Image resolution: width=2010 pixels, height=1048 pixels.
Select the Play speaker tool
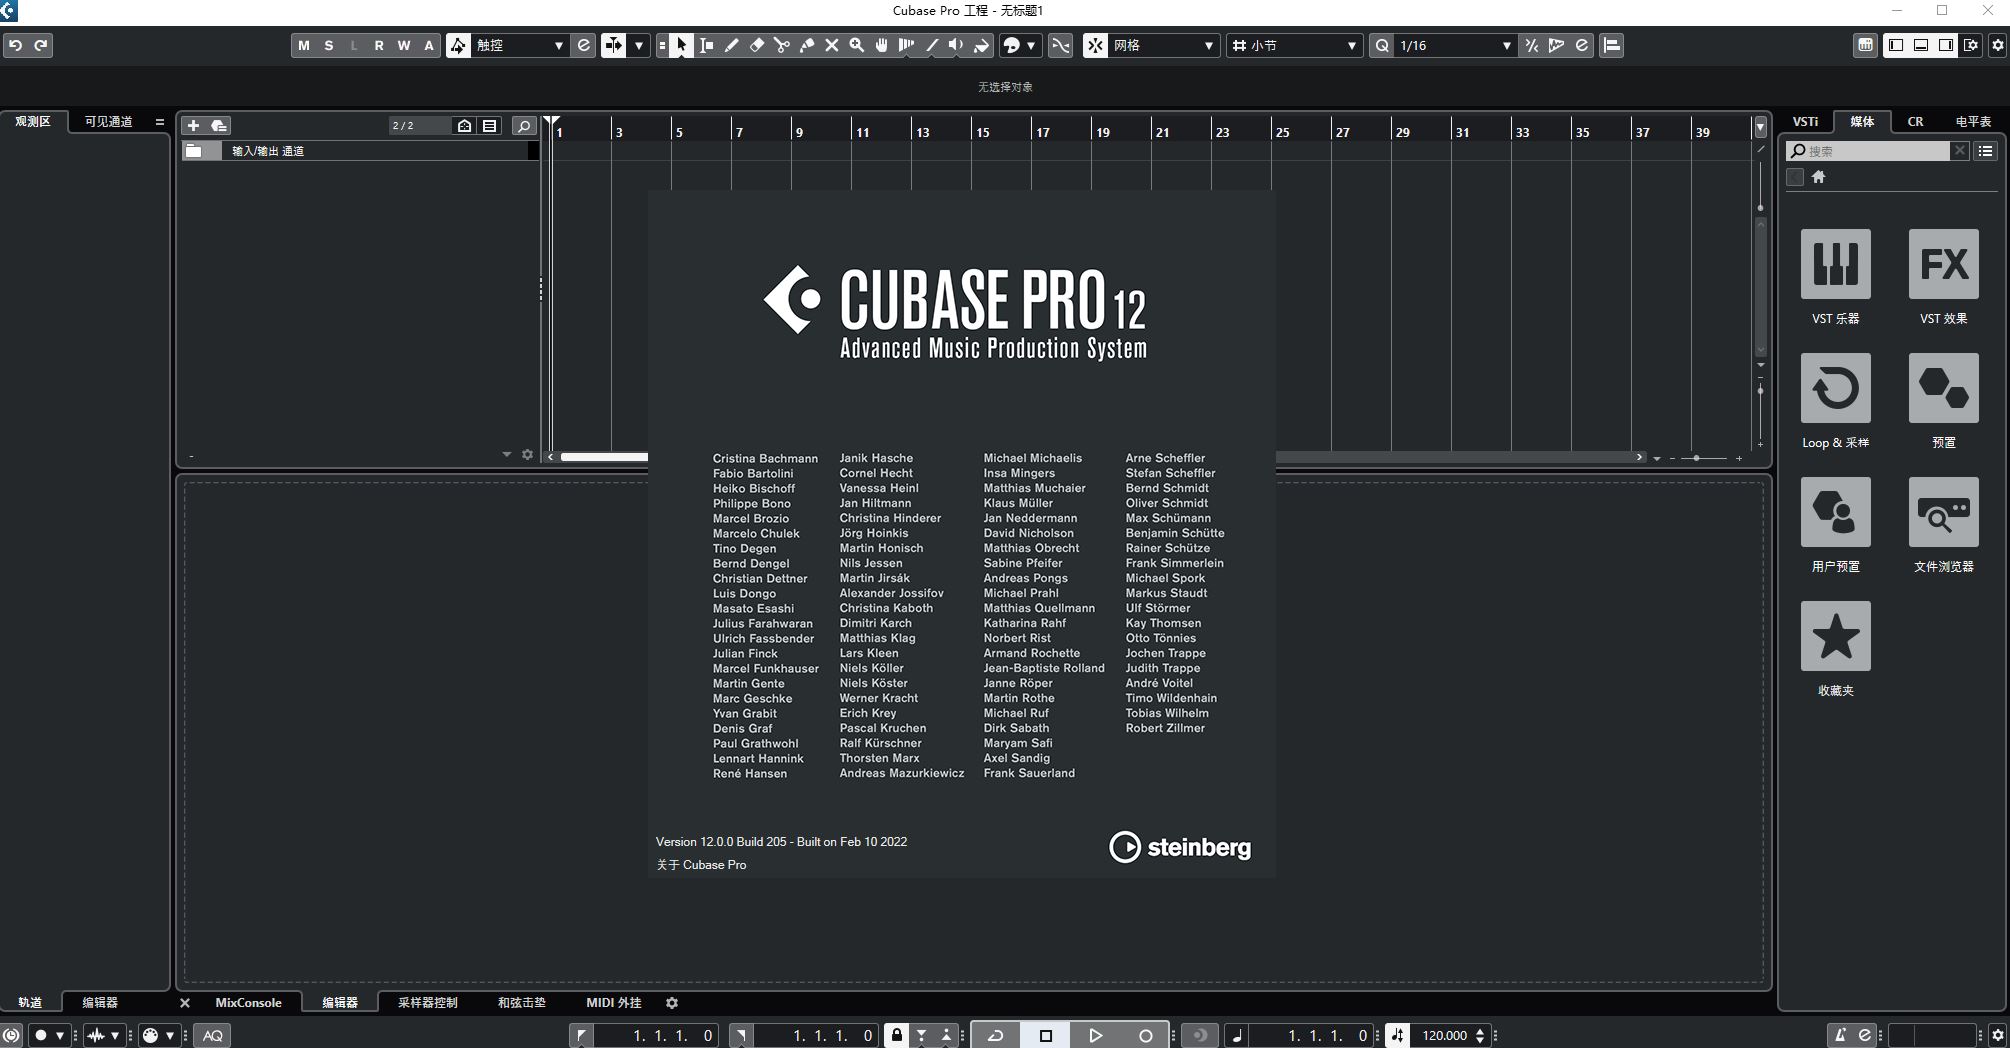(956, 45)
